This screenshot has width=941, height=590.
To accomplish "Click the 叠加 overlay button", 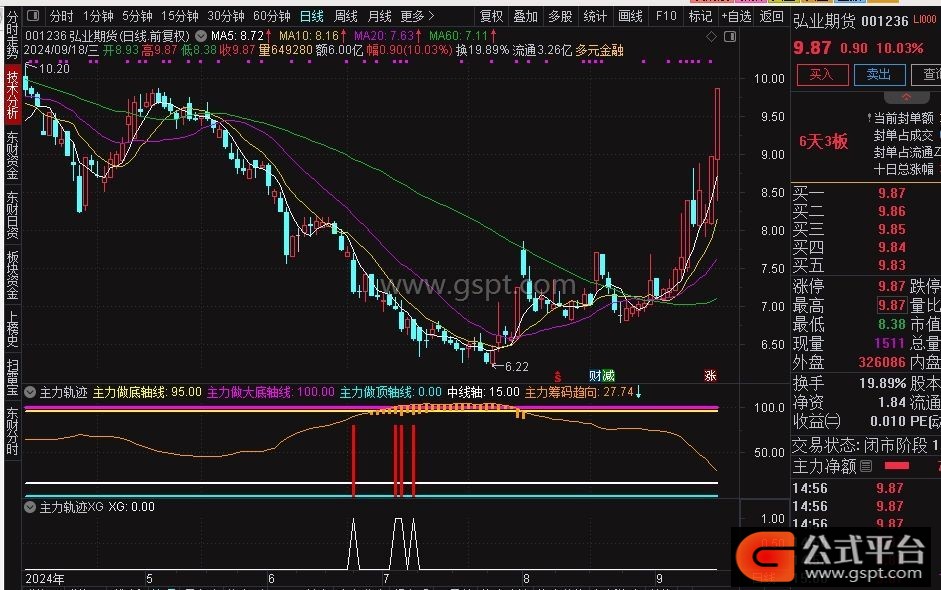I will click(x=526, y=16).
